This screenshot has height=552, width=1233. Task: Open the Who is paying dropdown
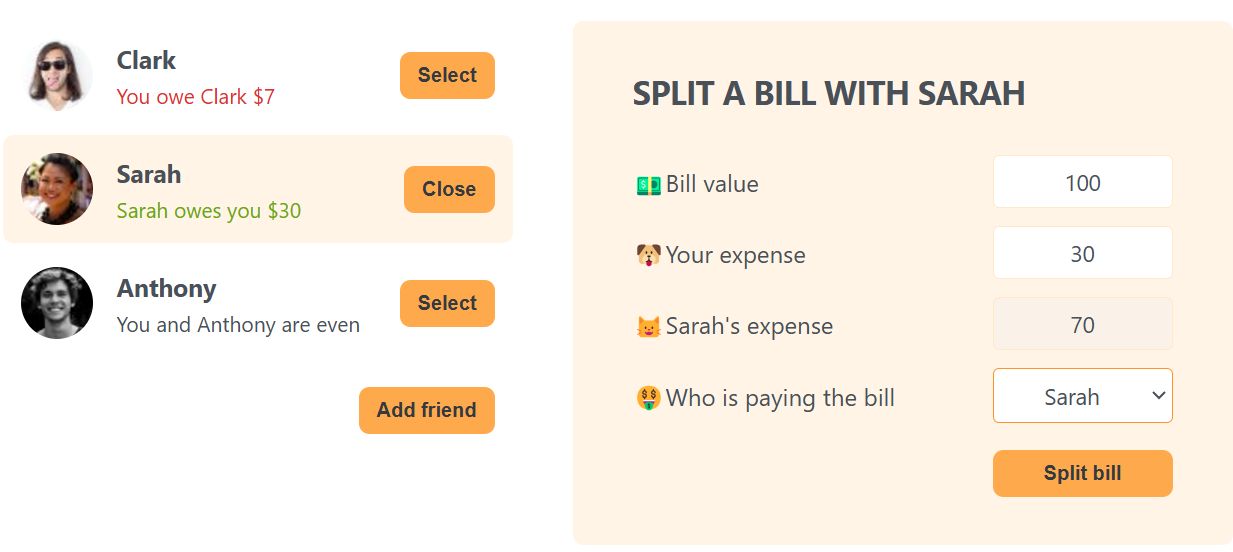[1082, 396]
